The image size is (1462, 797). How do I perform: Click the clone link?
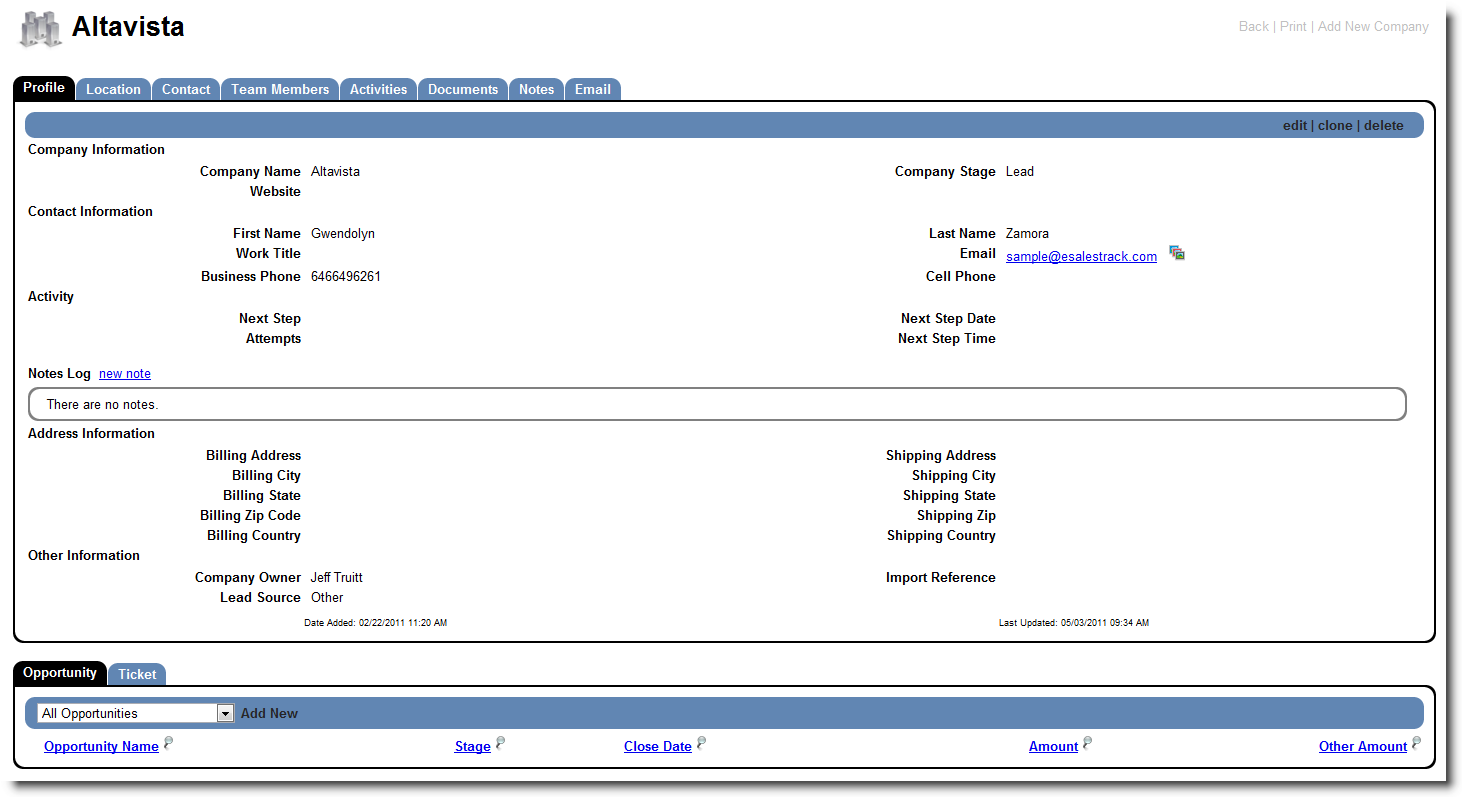click(1335, 125)
